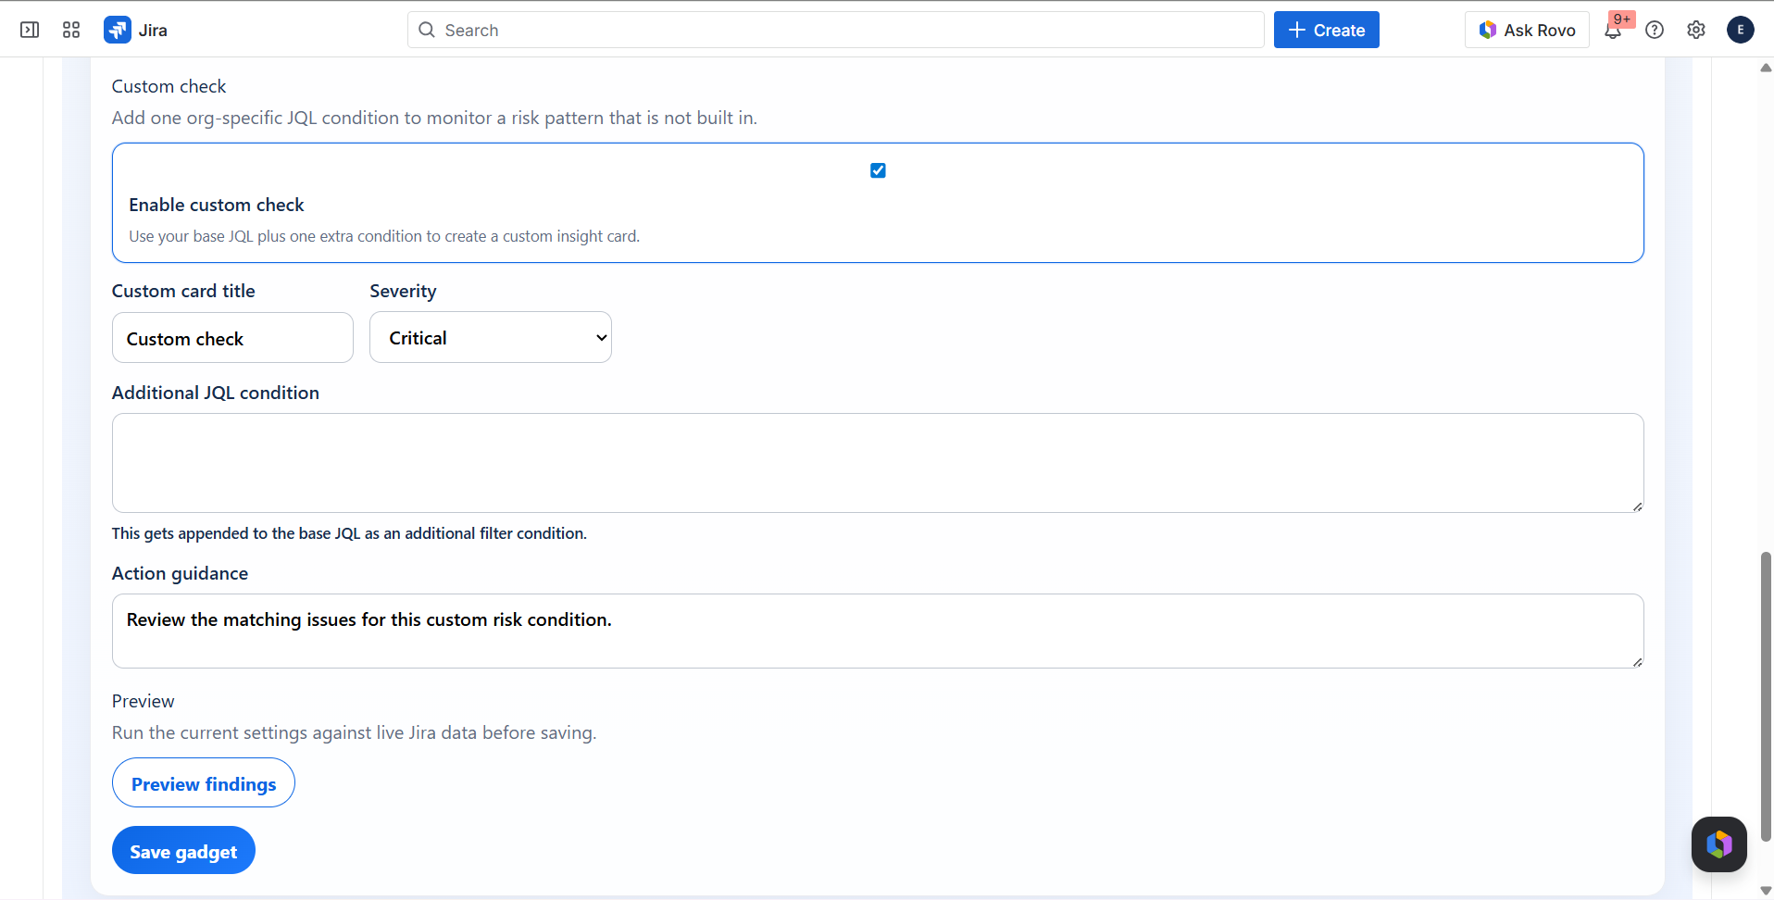Change Severity from Critical to another level
Viewport: 1774px width, 900px height.
tap(490, 337)
